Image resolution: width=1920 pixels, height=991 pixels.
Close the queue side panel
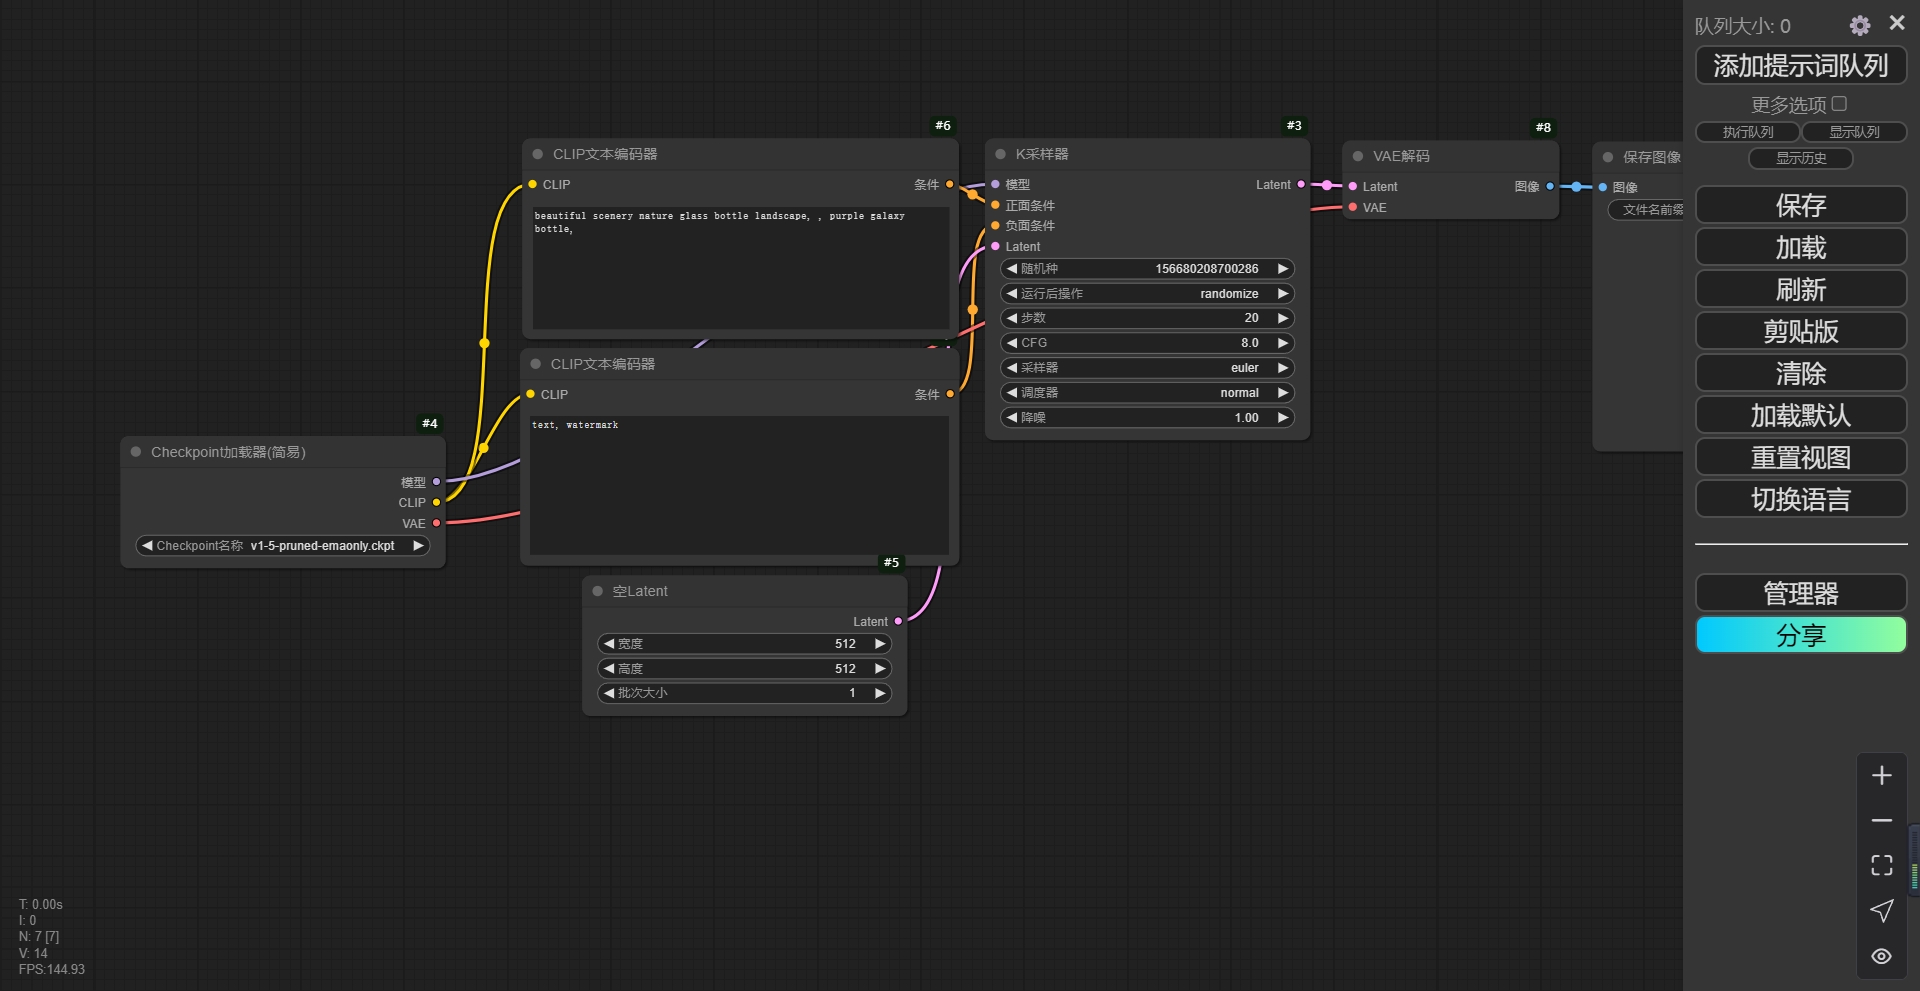(1896, 23)
